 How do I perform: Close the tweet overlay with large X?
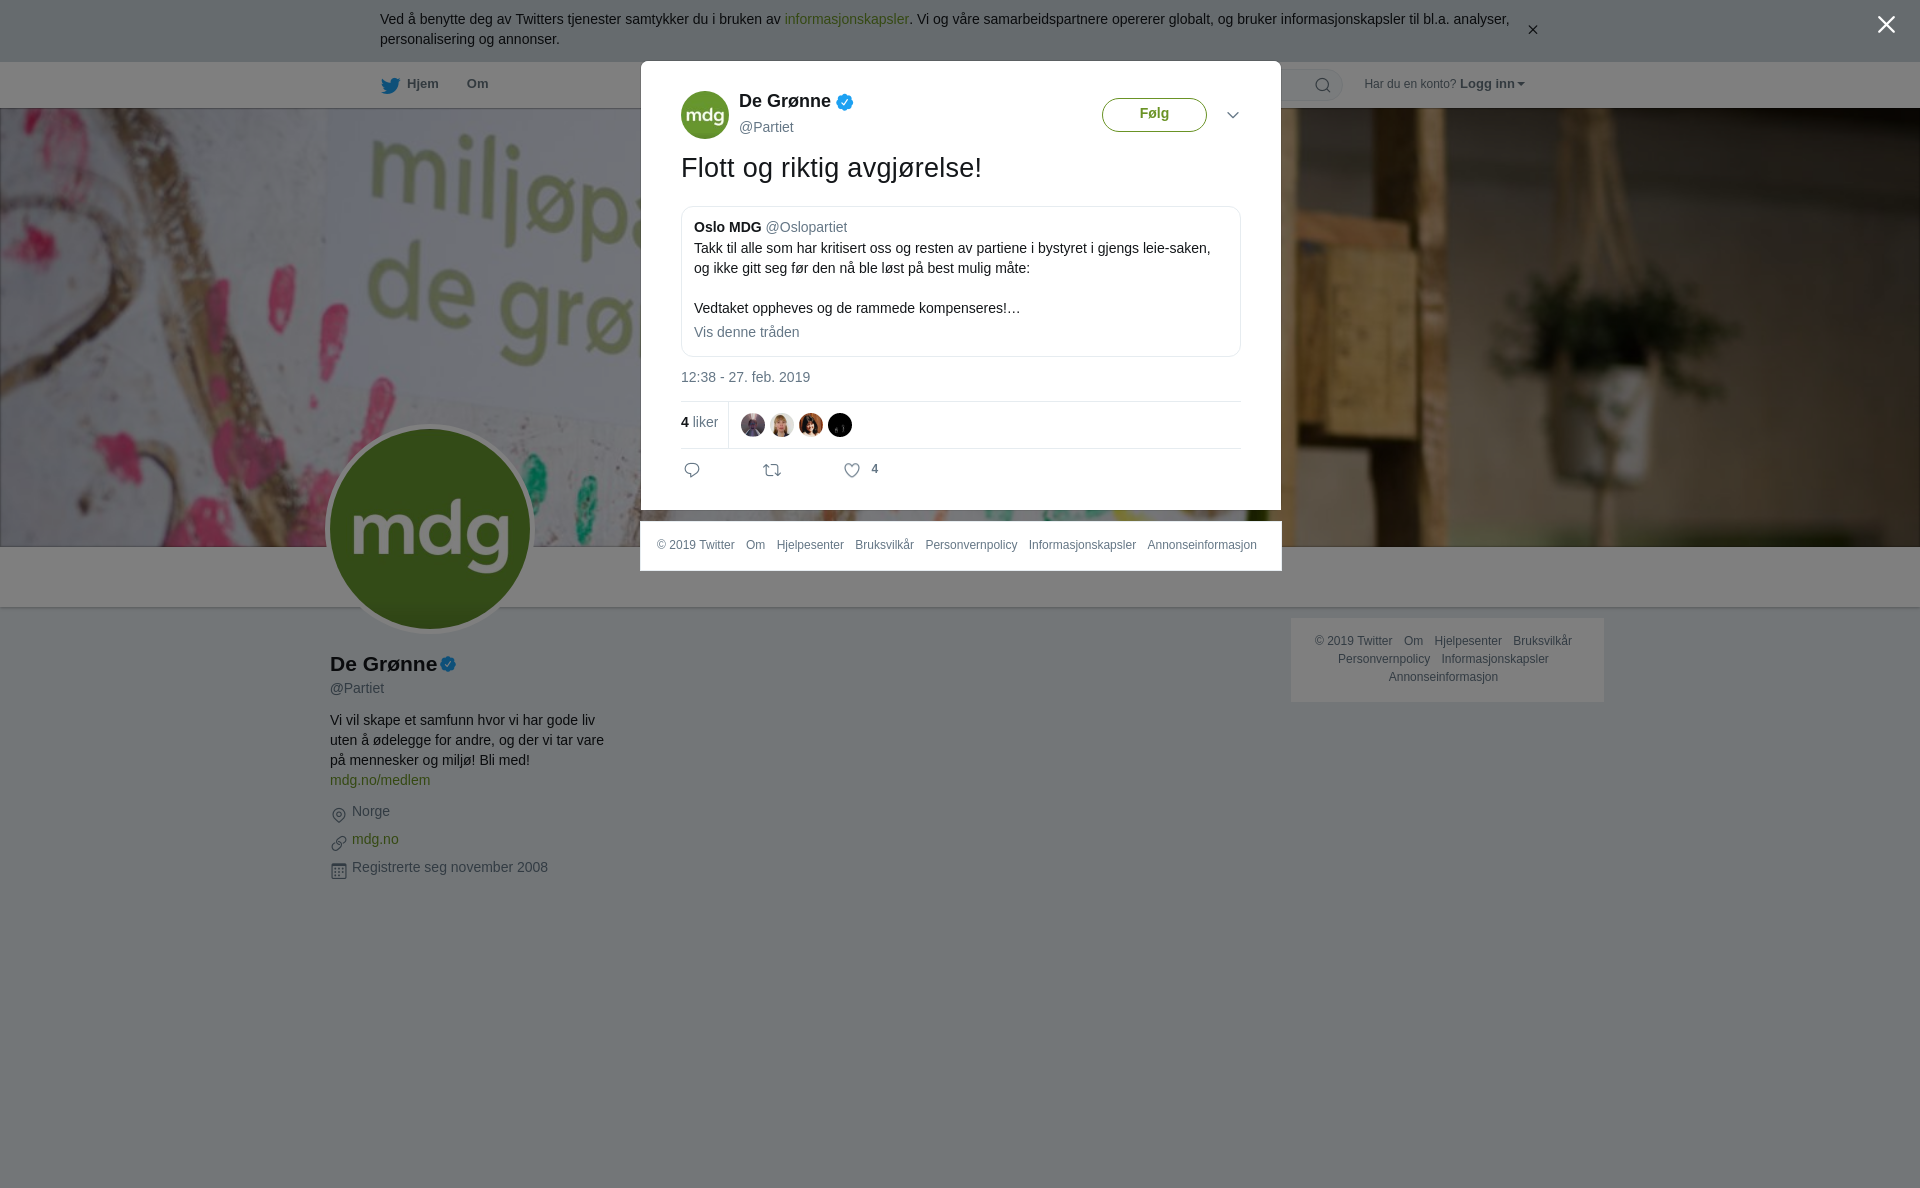1886,25
